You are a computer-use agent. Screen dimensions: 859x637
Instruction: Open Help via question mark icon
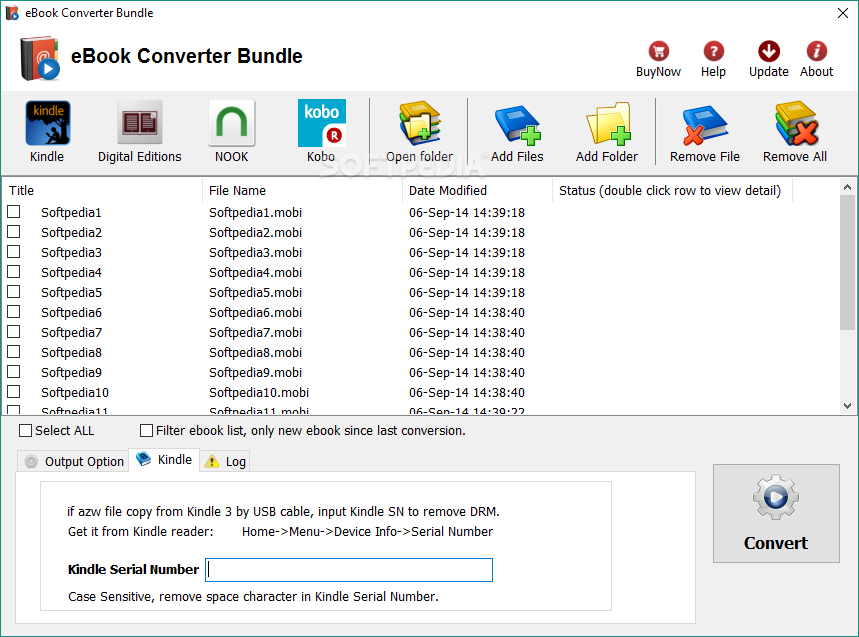coord(714,51)
